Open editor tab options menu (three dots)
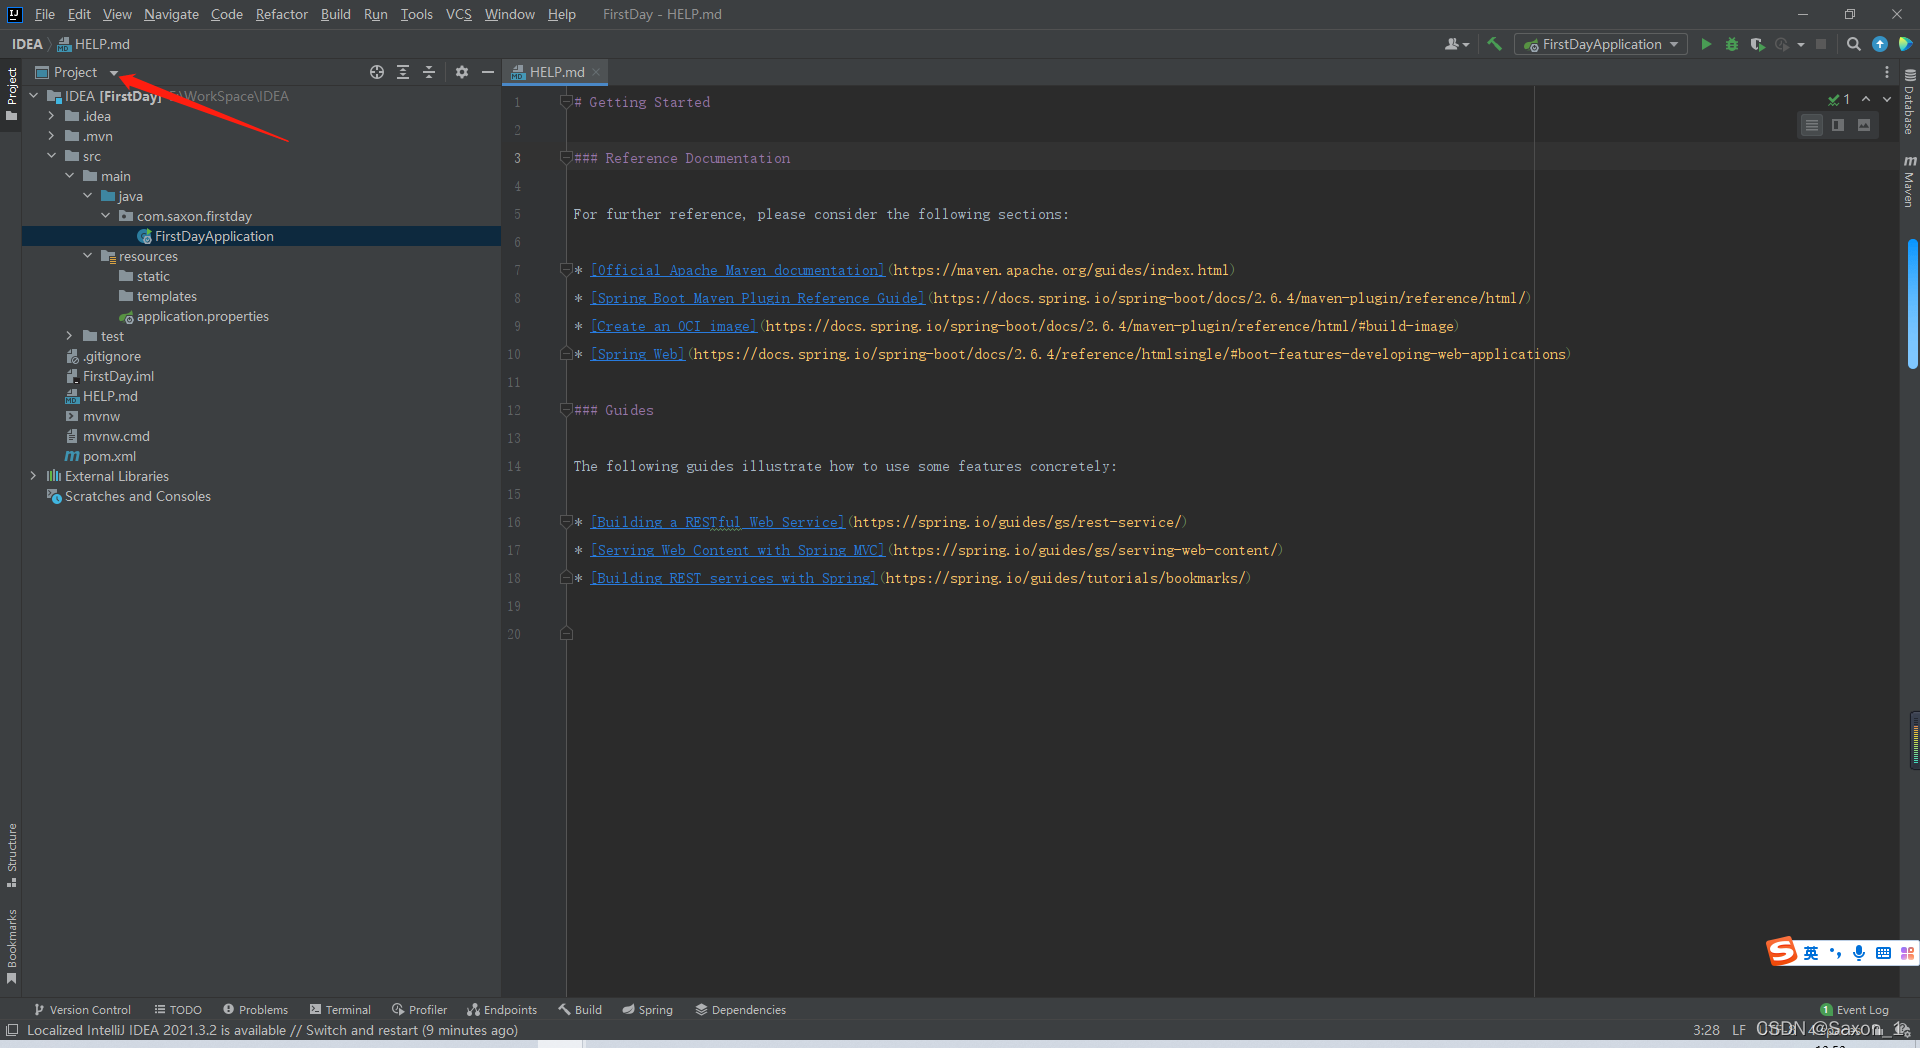The height and width of the screenshot is (1048, 1920). (1887, 72)
